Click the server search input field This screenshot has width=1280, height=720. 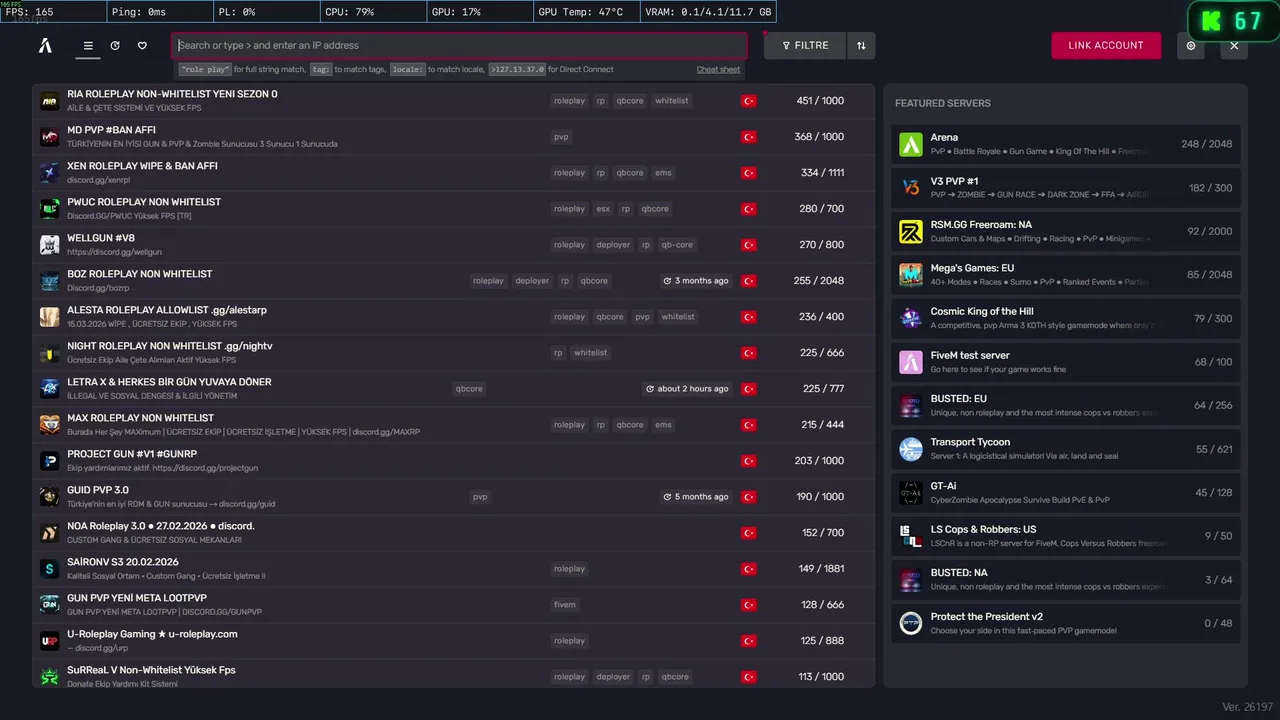click(459, 45)
